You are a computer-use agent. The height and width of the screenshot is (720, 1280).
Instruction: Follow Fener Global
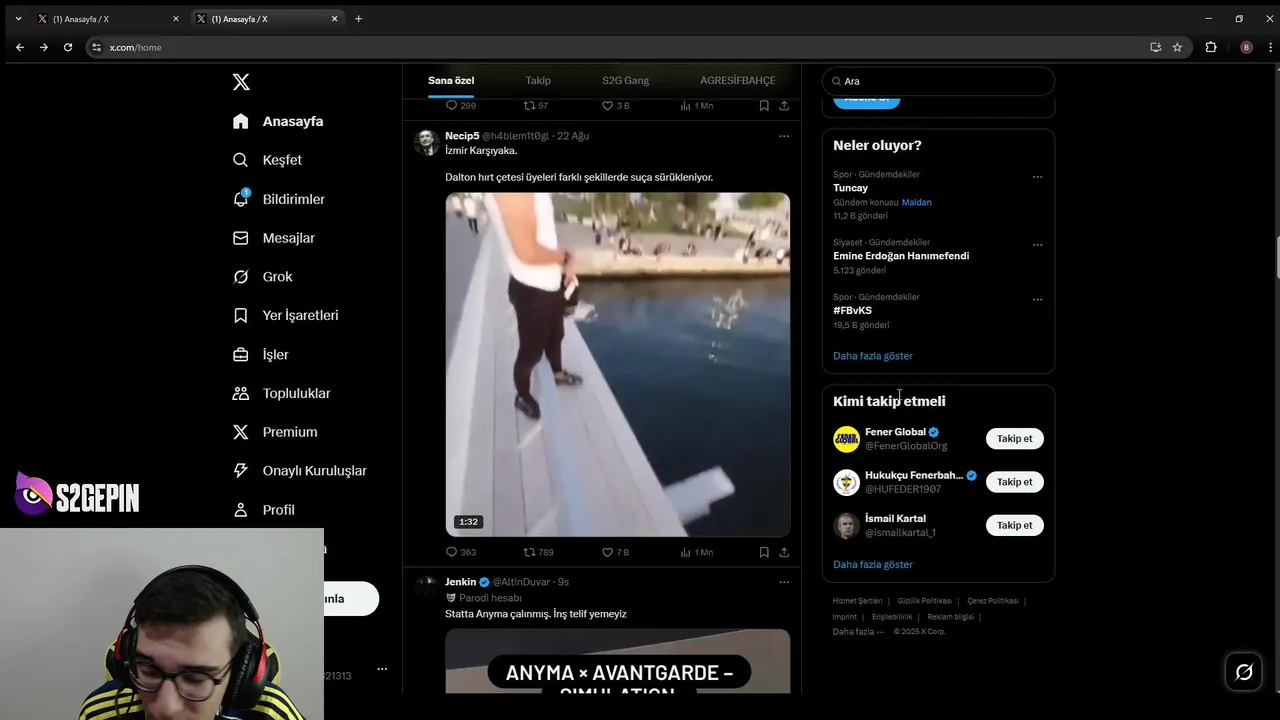[x=1014, y=439]
